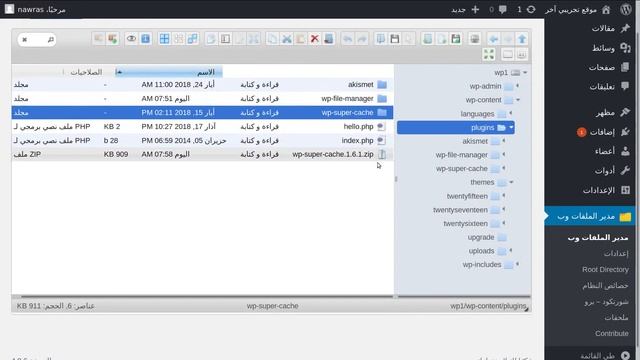Open Root Directory submenu link
The height and width of the screenshot is (360, 640).
click(605, 269)
